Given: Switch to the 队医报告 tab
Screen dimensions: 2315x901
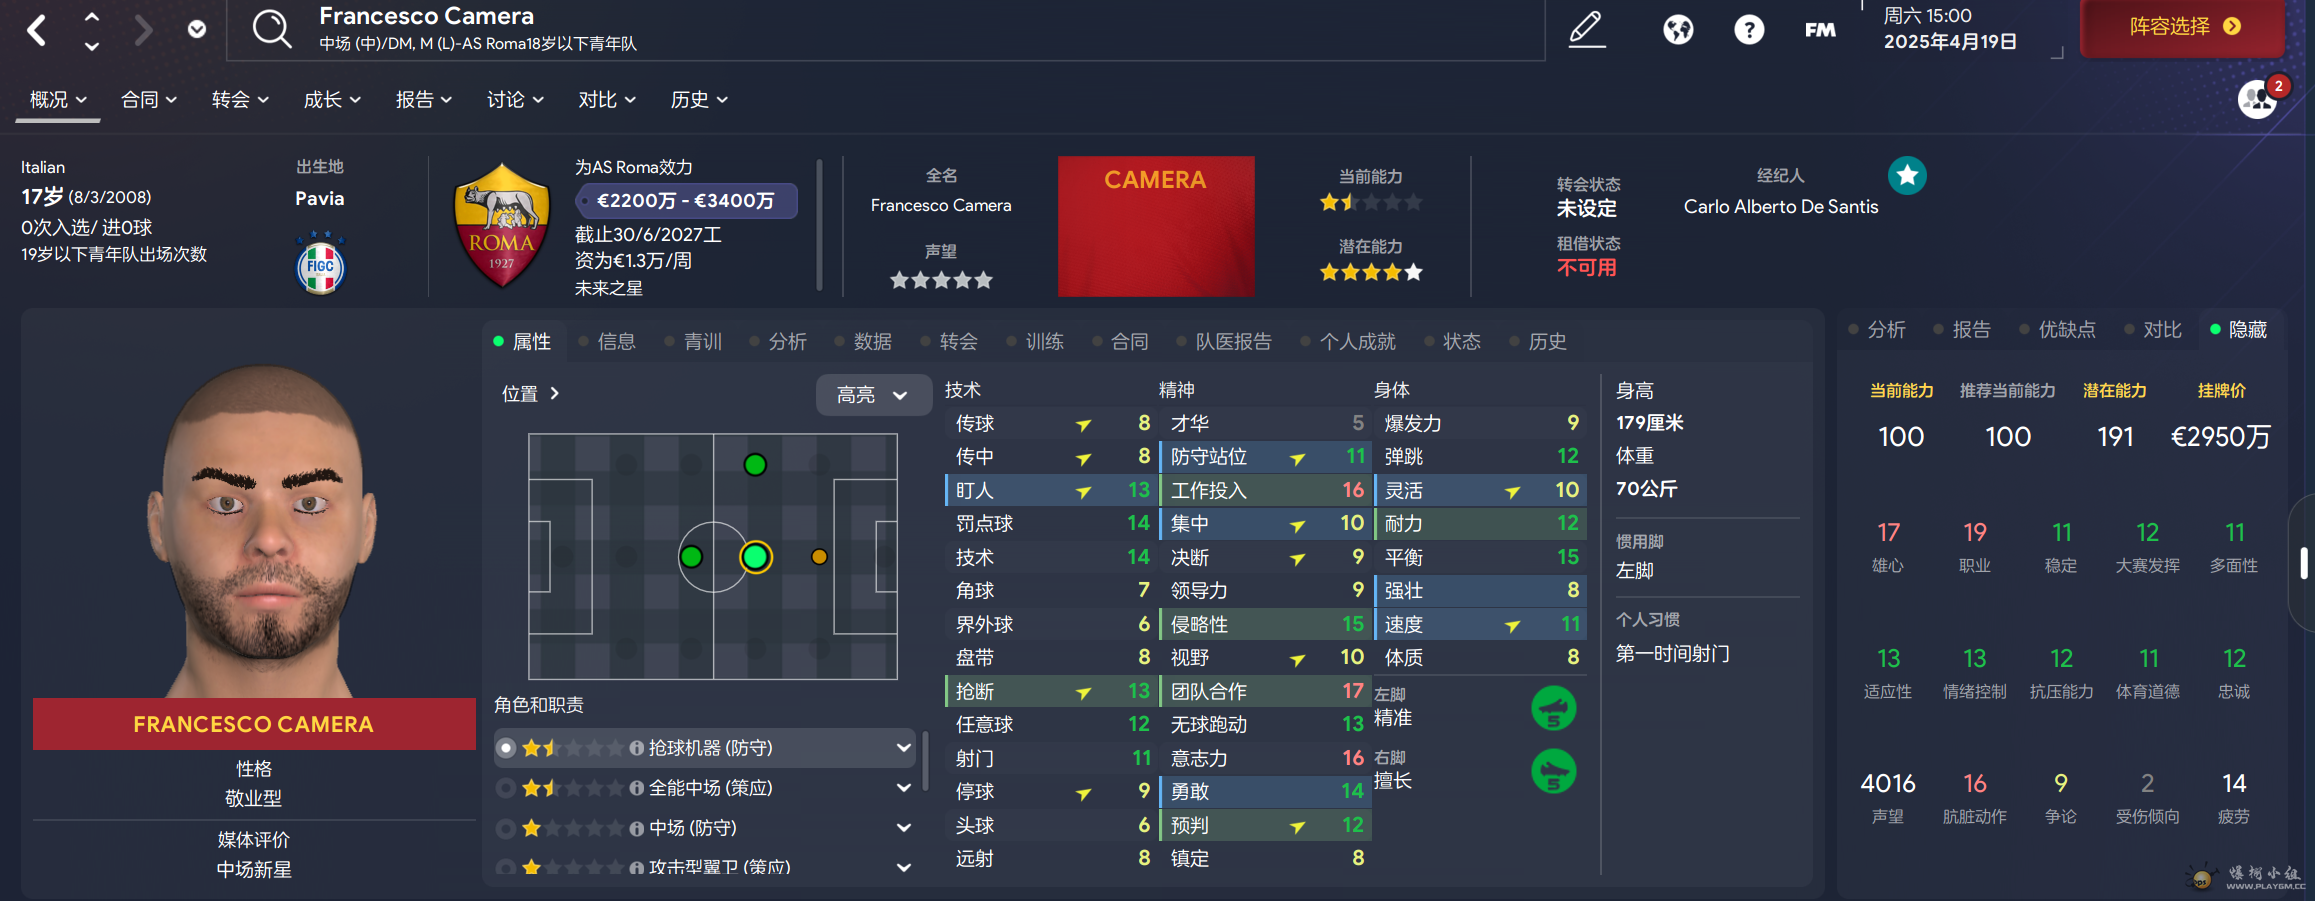Looking at the screenshot, I should point(1233,342).
